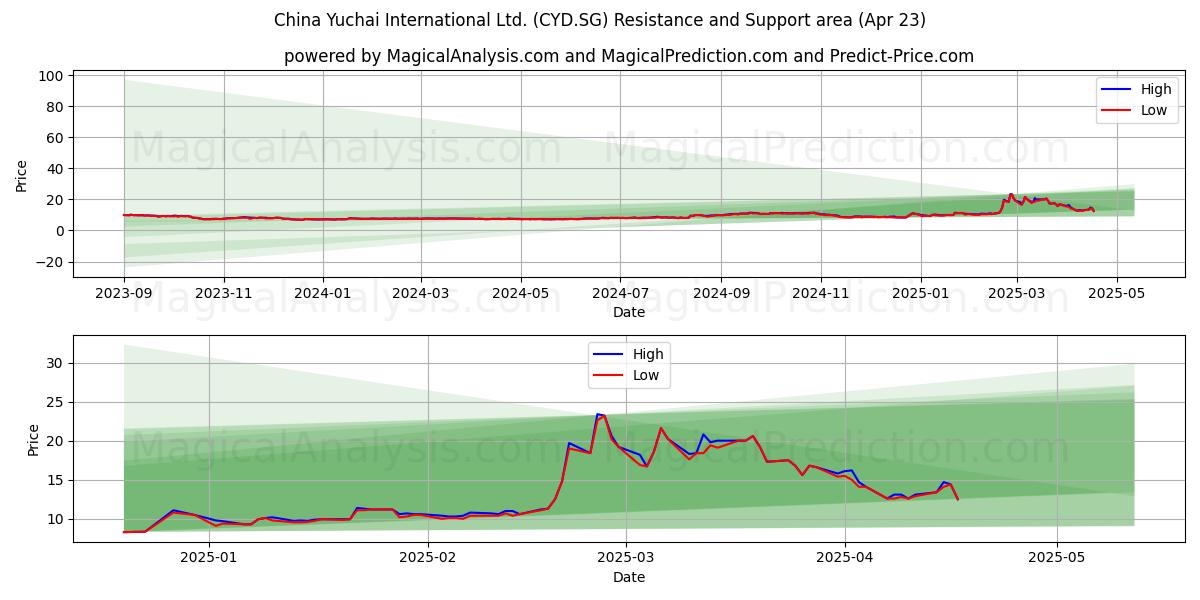Click the '2023-11' tick label
Screen dimensions: 1200x600
[223, 295]
